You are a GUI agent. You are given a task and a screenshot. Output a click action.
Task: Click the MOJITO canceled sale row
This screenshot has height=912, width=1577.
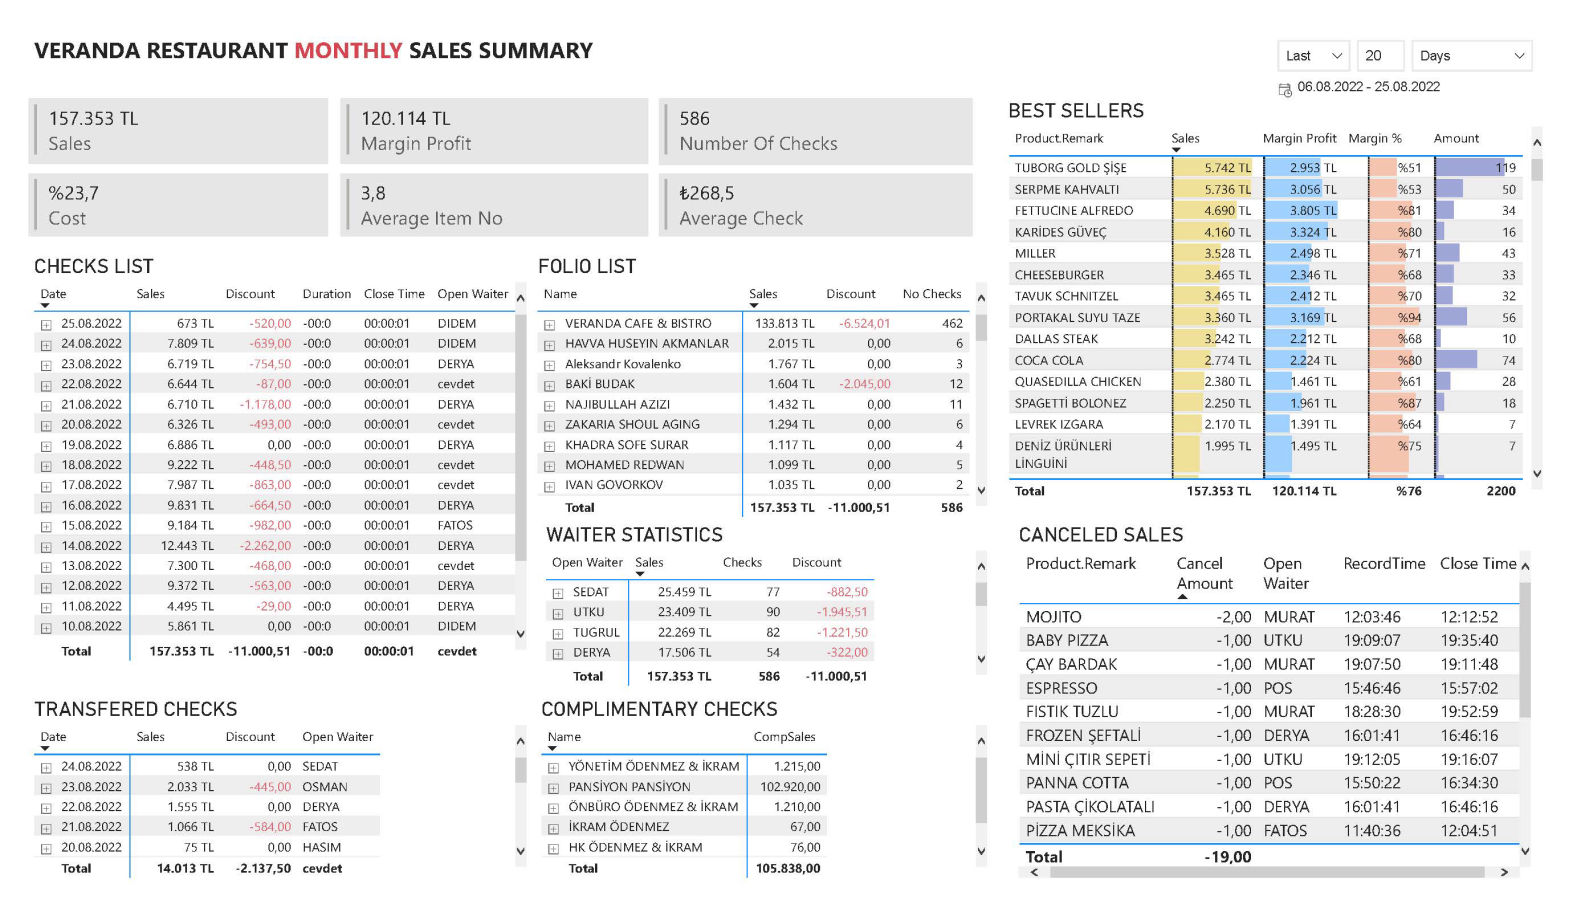pos(1270,617)
